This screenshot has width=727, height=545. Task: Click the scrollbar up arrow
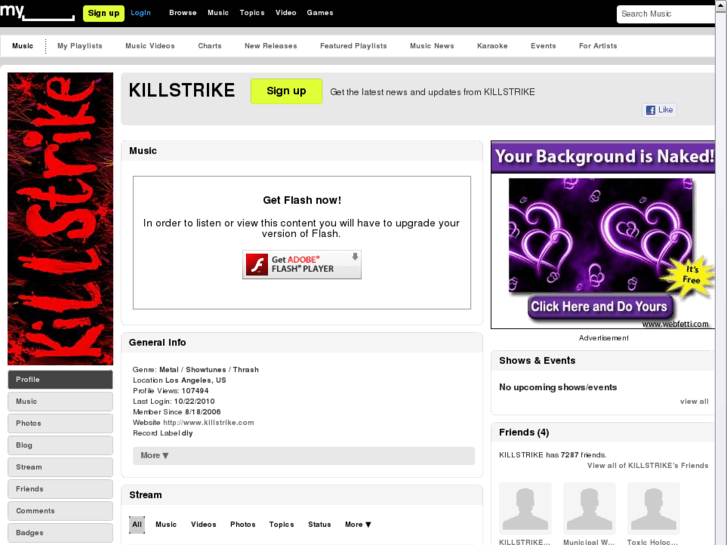(x=721, y=6)
